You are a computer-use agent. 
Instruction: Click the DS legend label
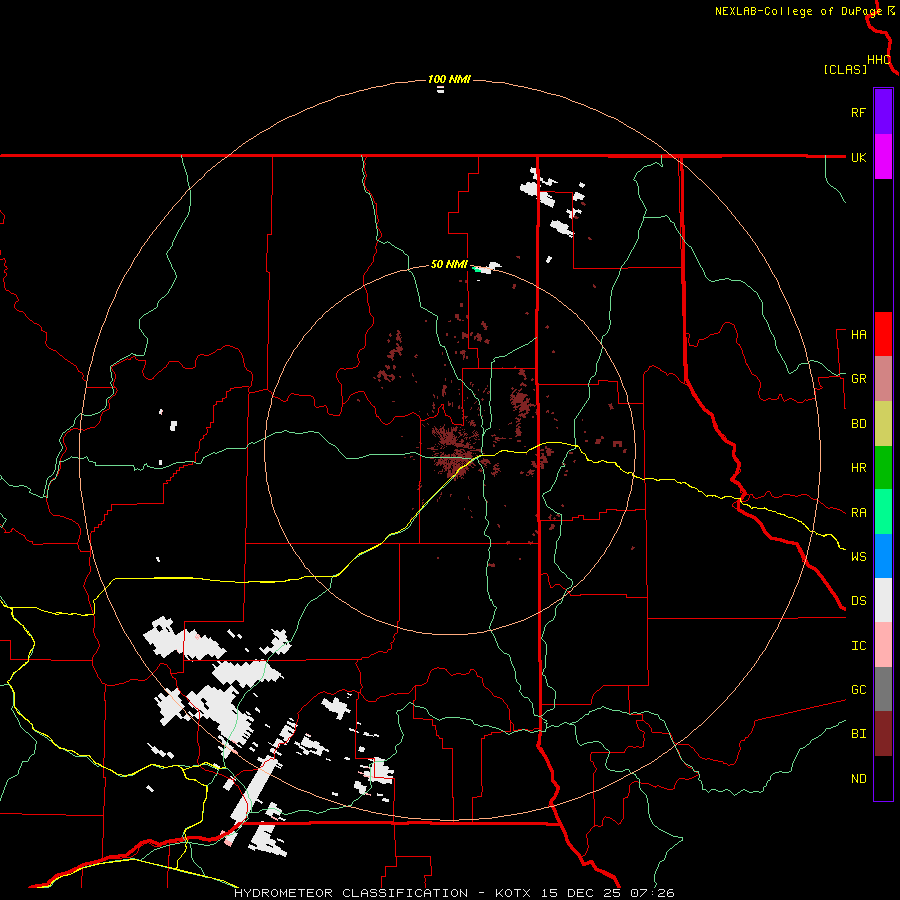(x=858, y=601)
